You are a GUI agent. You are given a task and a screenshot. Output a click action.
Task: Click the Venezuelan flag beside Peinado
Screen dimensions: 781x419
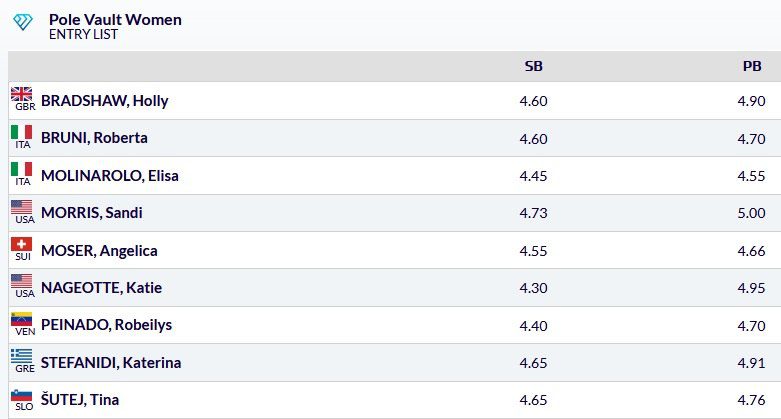coord(21,319)
